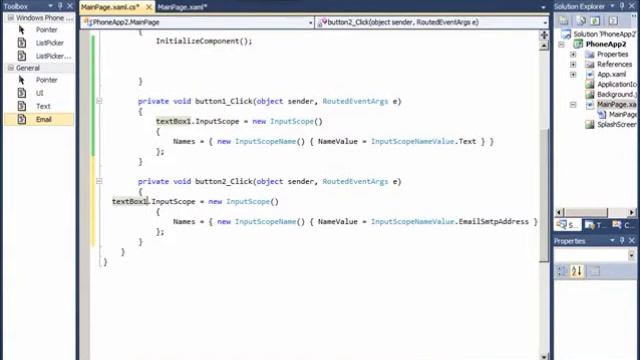The image size is (640, 360).
Task: Expand the References folder node
Action: pos(573,64)
